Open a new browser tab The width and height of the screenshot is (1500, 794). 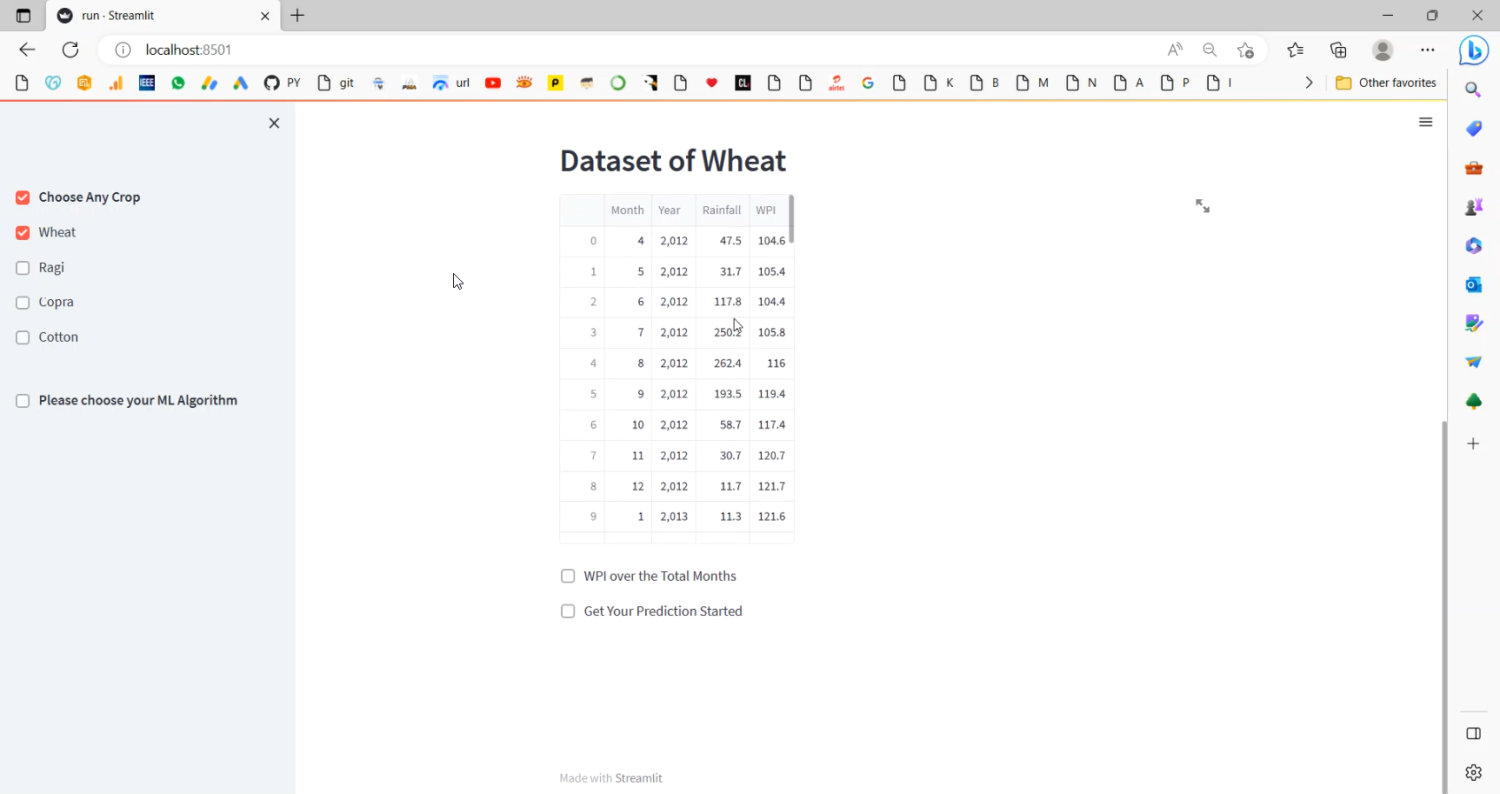click(x=297, y=16)
